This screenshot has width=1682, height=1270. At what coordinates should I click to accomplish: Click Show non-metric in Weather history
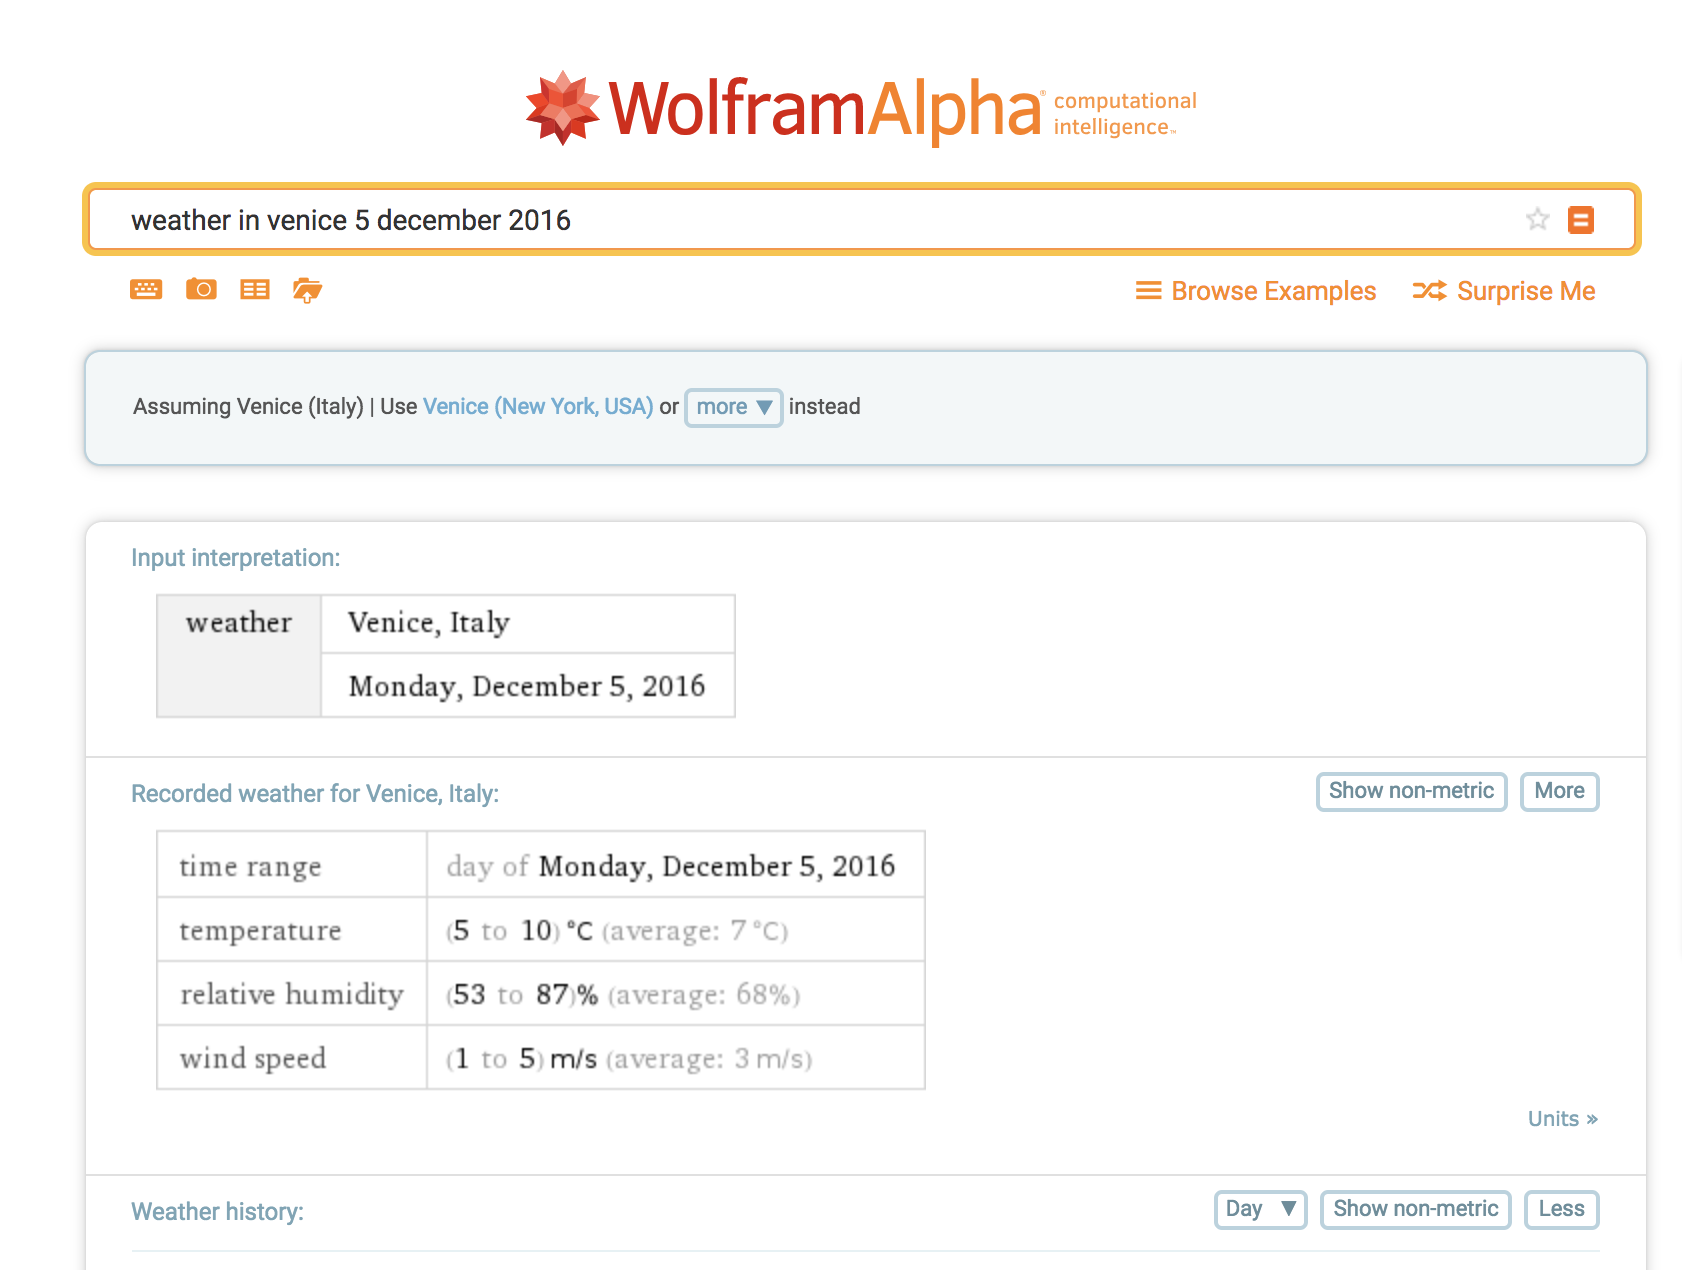(1415, 1209)
